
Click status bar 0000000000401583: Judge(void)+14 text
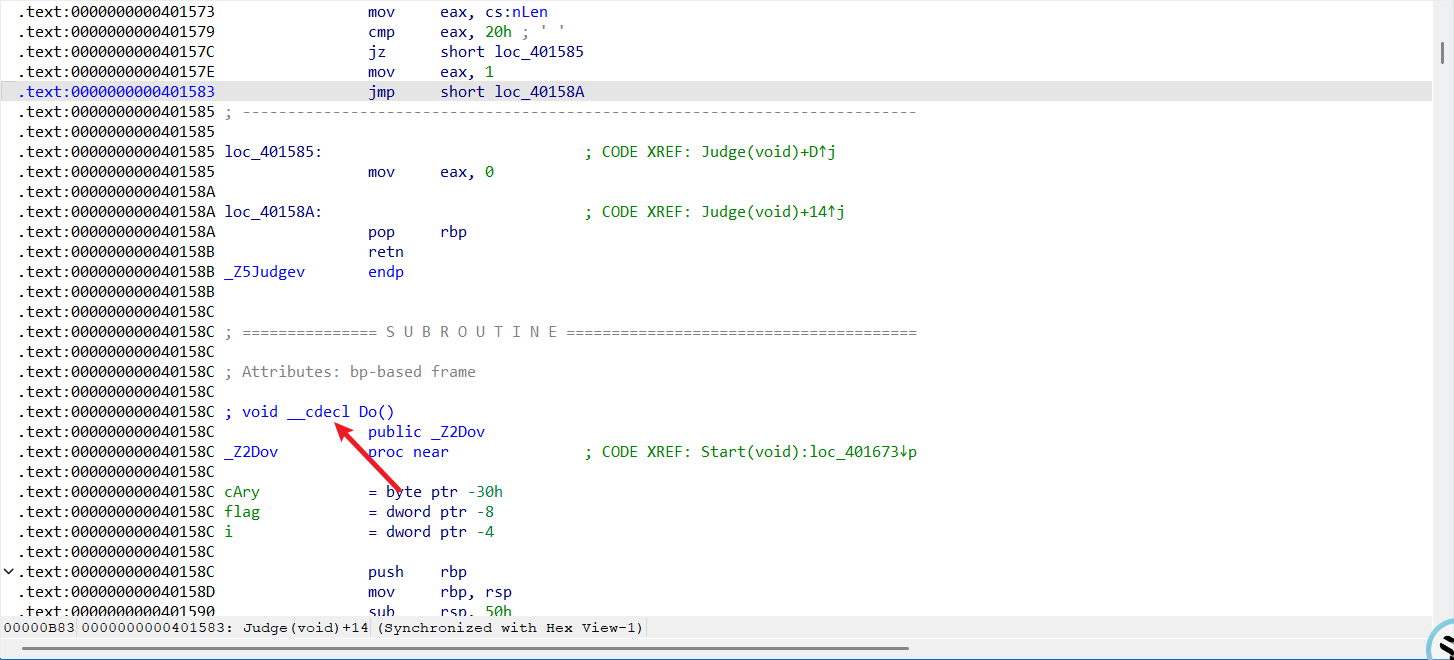pyautogui.click(x=224, y=628)
